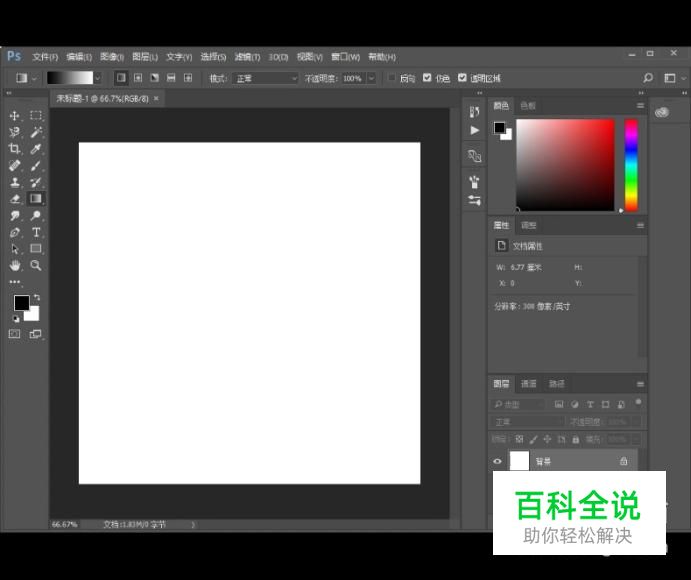691x580 pixels.
Task: Select the Brush tool
Action: [36, 165]
